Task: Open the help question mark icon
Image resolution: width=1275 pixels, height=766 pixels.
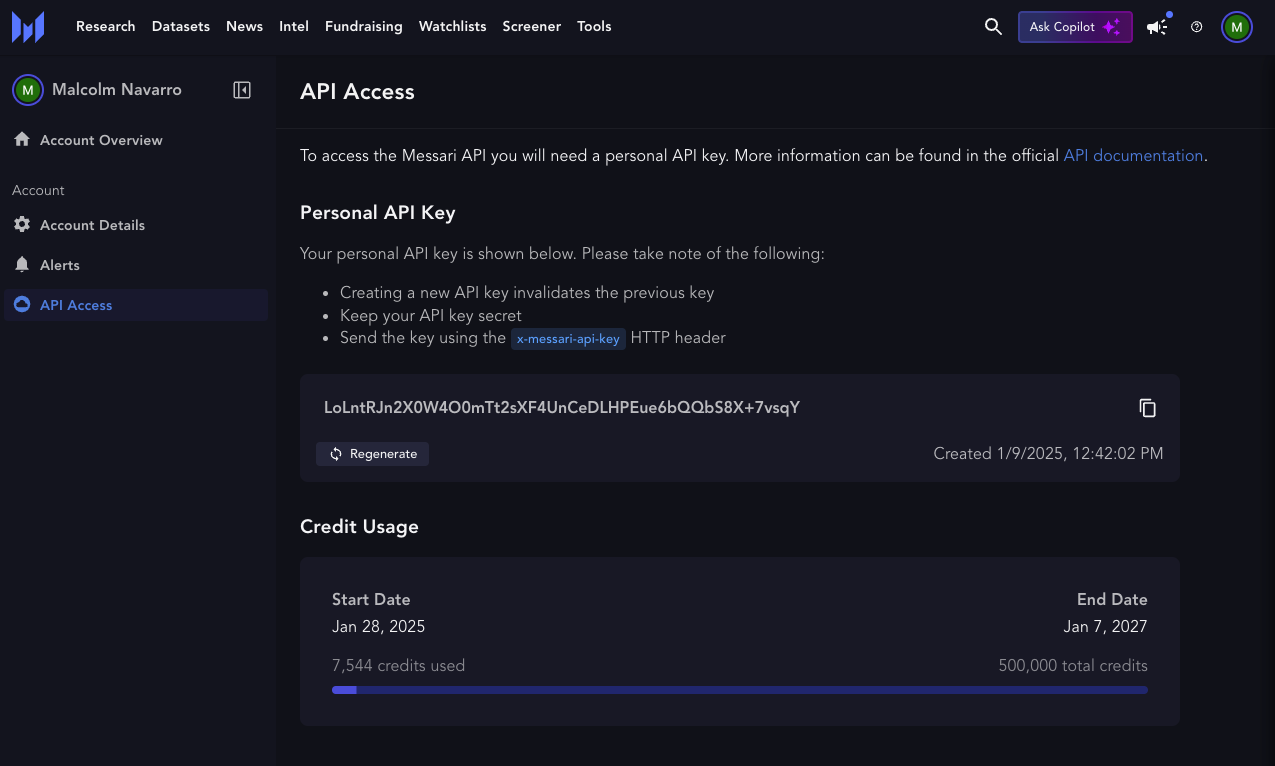Action: [1197, 27]
